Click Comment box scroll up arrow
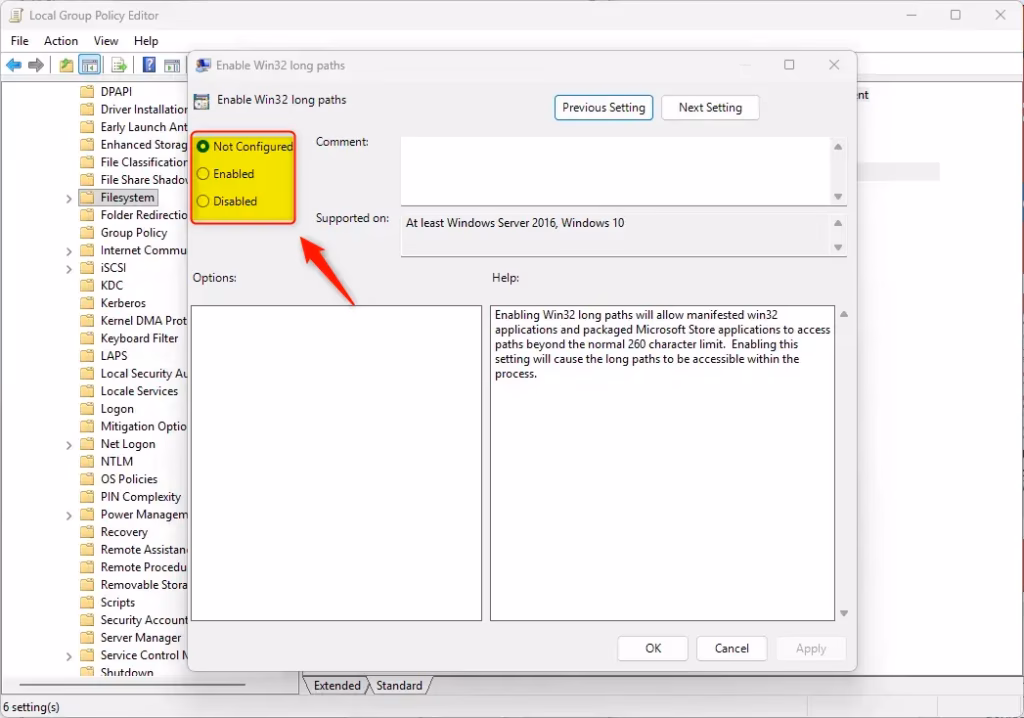Screen dimensions: 1024x718 (x=838, y=146)
